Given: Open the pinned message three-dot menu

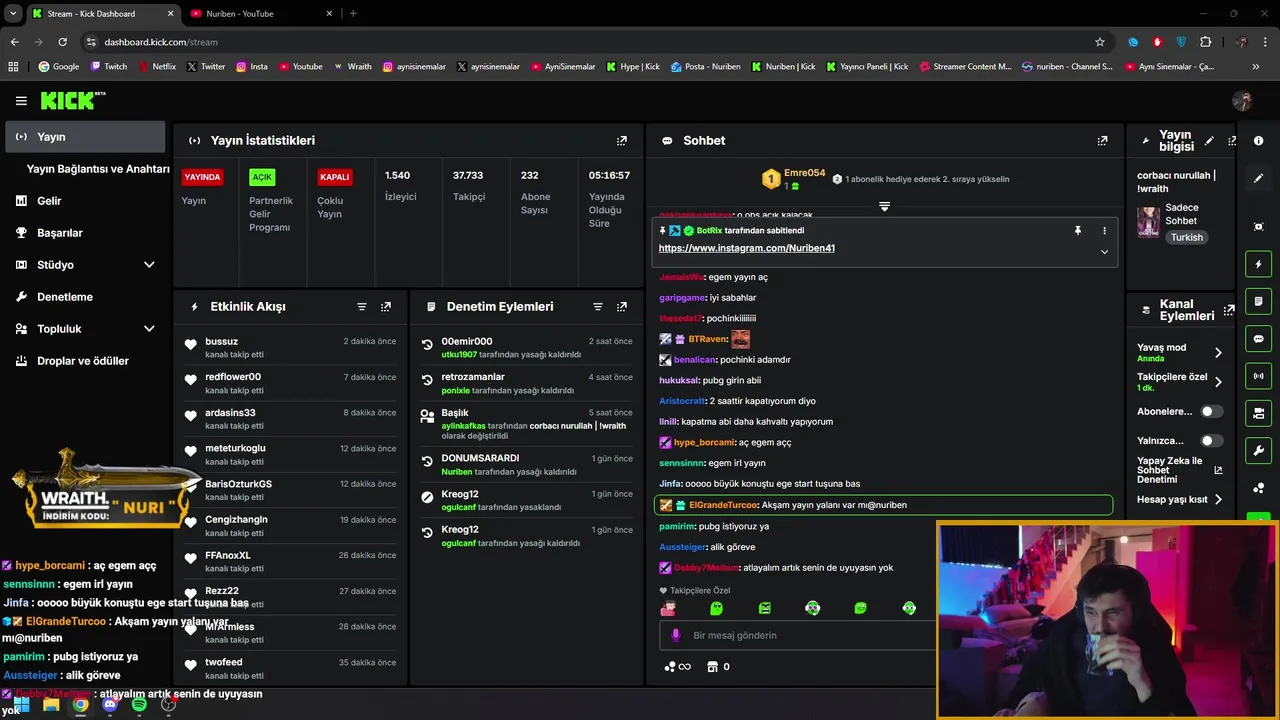Looking at the screenshot, I should tap(1104, 231).
